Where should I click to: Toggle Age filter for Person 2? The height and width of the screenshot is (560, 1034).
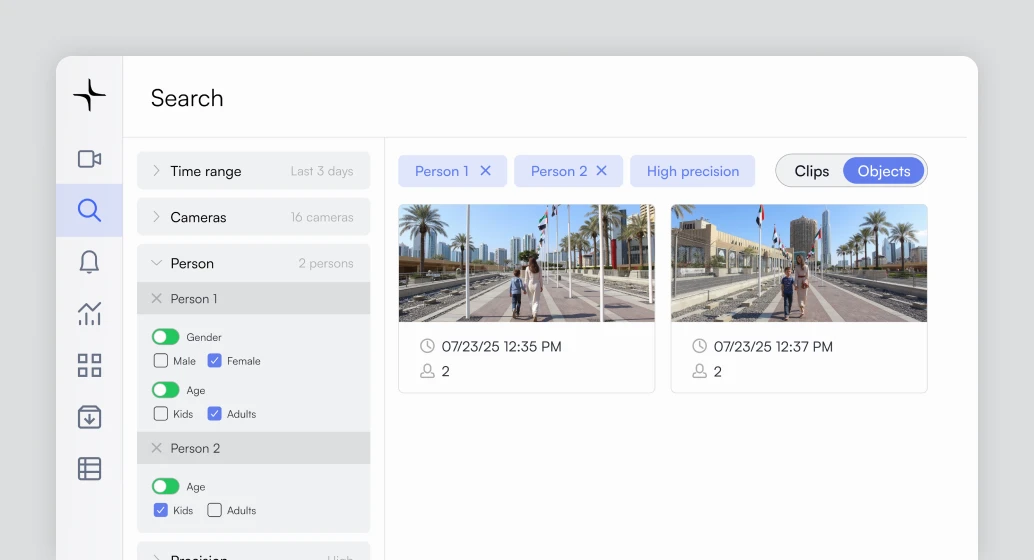[166, 486]
